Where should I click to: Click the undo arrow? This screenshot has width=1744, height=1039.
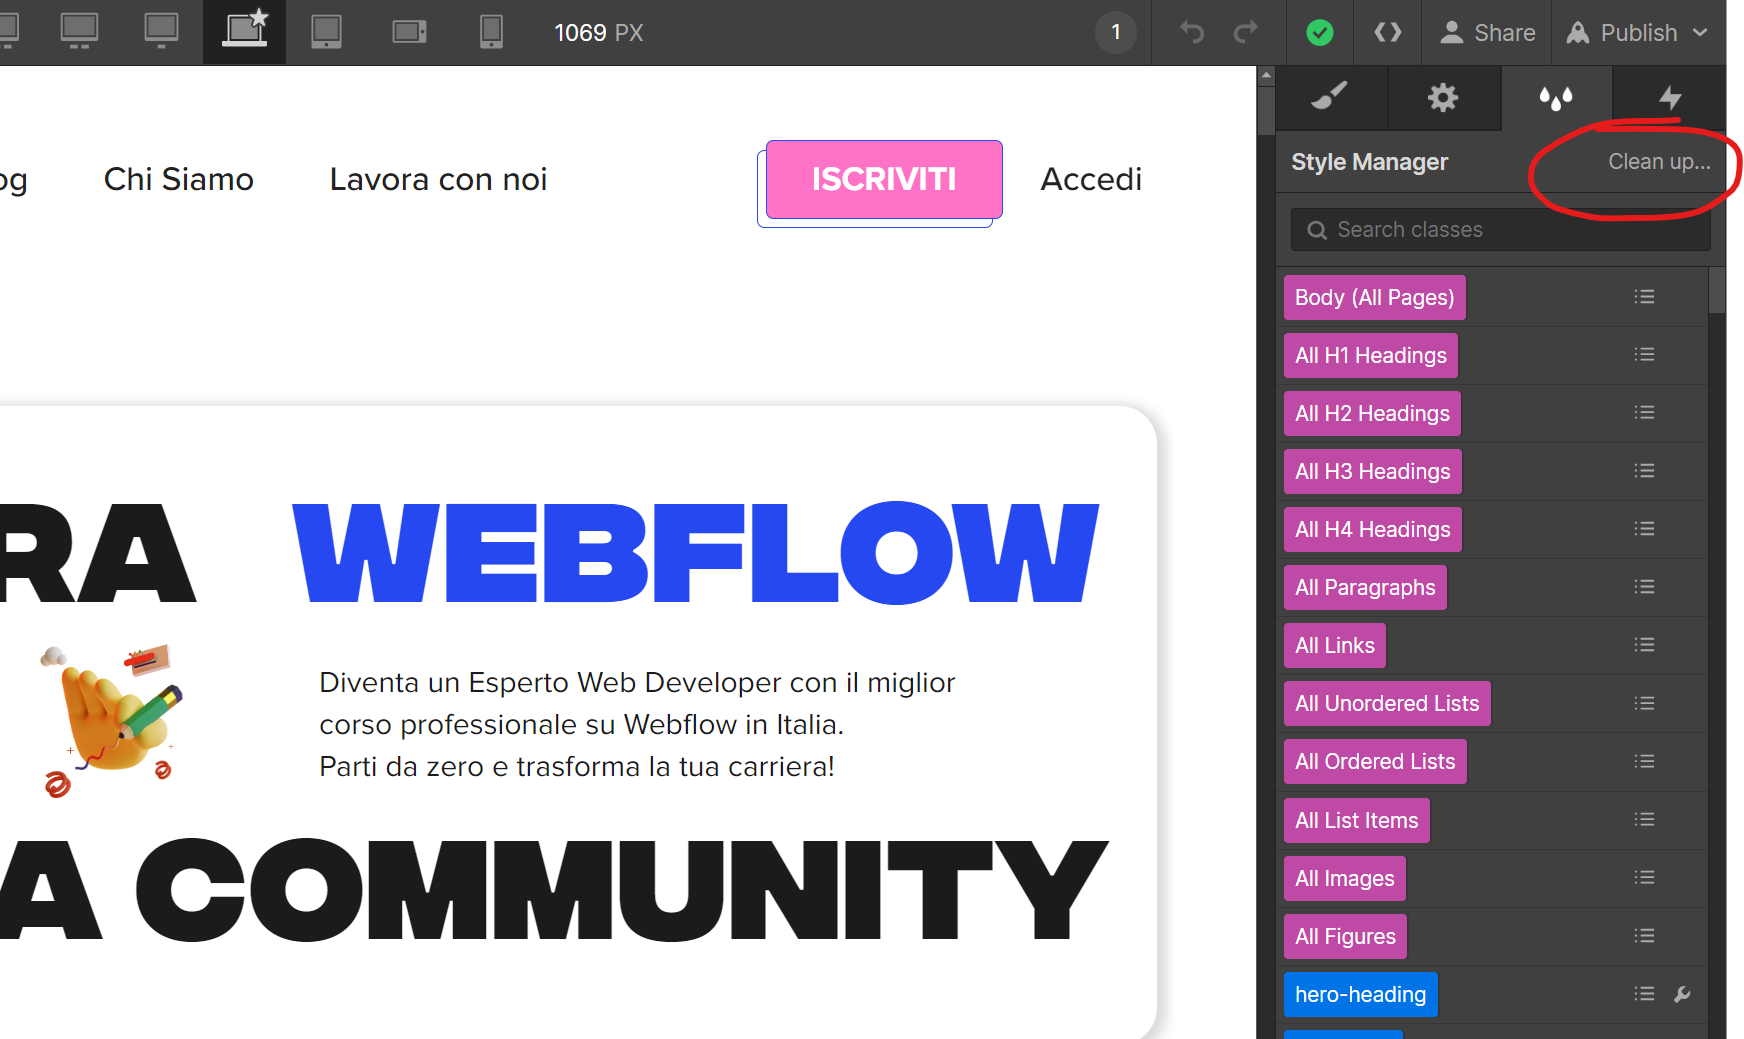coord(1192,32)
